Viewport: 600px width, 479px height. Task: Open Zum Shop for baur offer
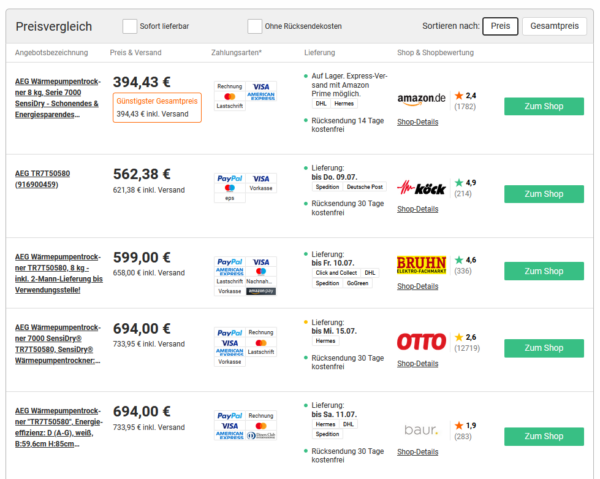(544, 437)
